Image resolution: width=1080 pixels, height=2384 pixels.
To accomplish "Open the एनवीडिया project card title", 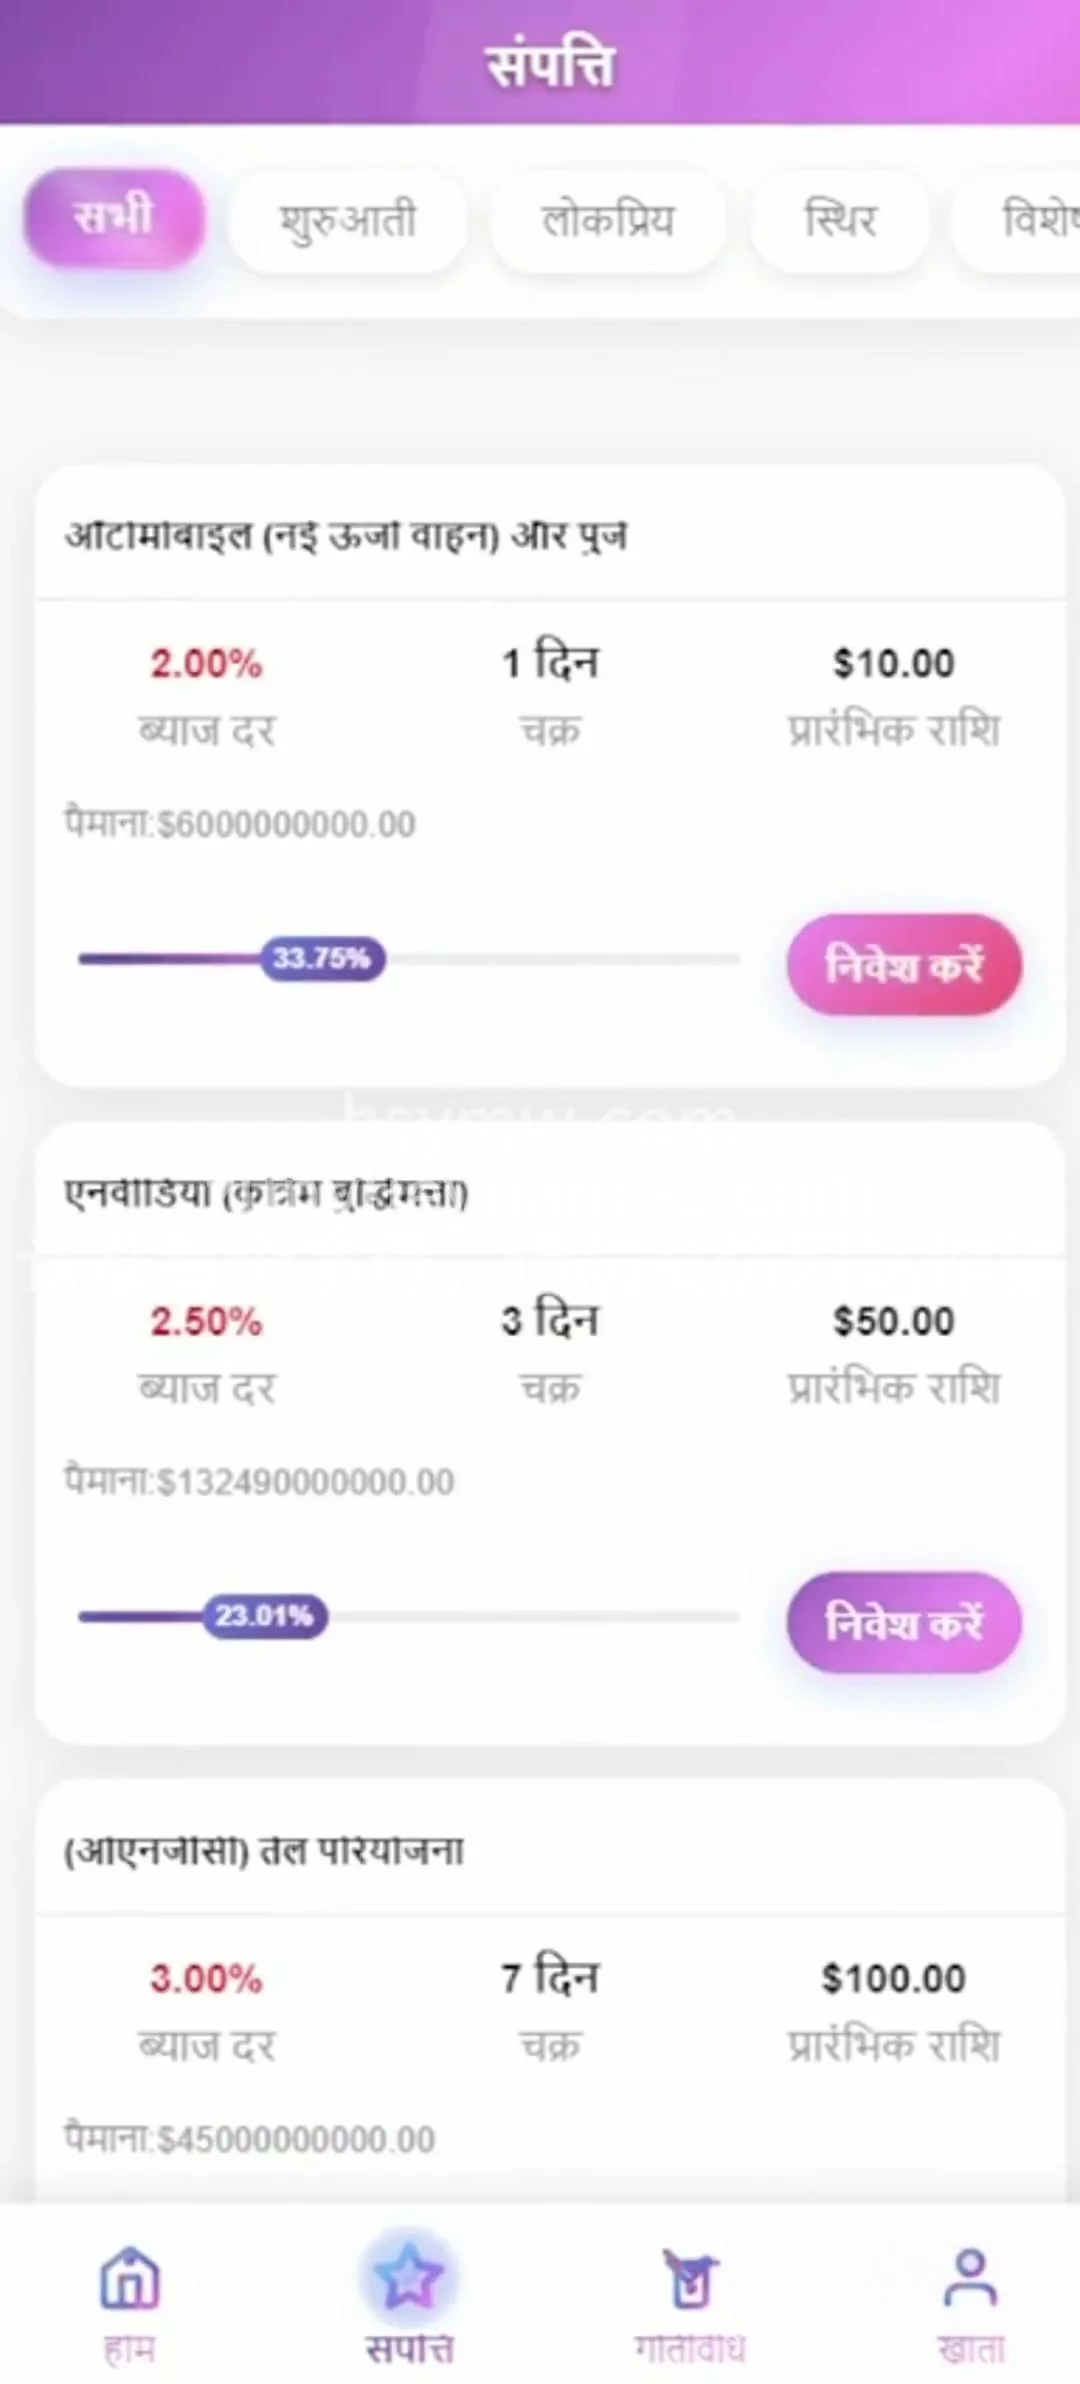I will click(x=266, y=1194).
